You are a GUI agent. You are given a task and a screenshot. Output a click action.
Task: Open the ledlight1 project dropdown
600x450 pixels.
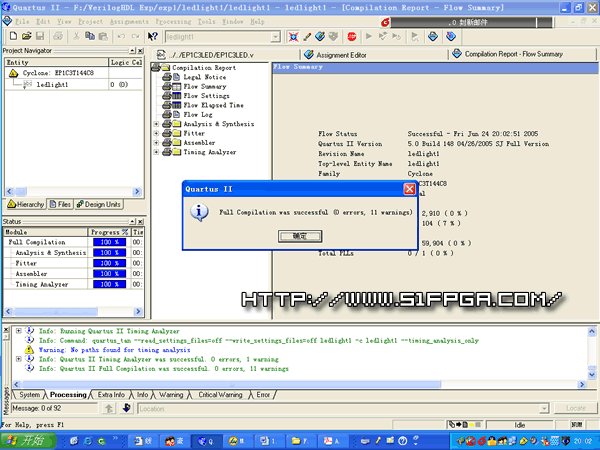[x=275, y=37]
